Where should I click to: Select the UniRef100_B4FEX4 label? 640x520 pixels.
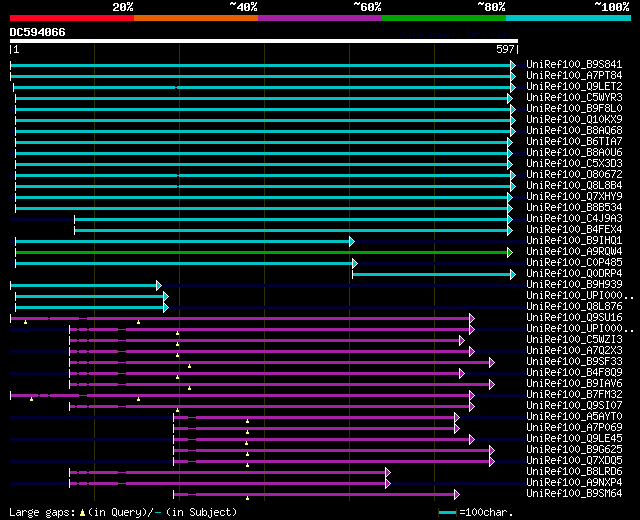coord(574,230)
